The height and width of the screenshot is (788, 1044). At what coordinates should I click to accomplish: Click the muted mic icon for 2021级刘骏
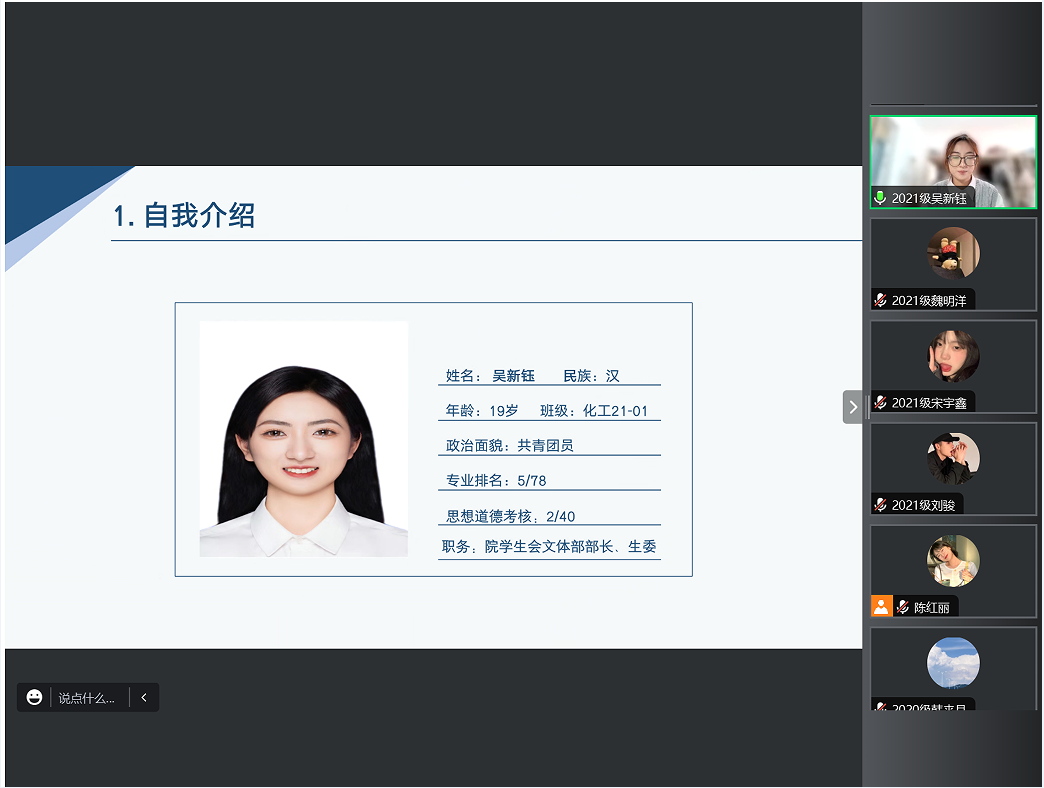coord(880,505)
